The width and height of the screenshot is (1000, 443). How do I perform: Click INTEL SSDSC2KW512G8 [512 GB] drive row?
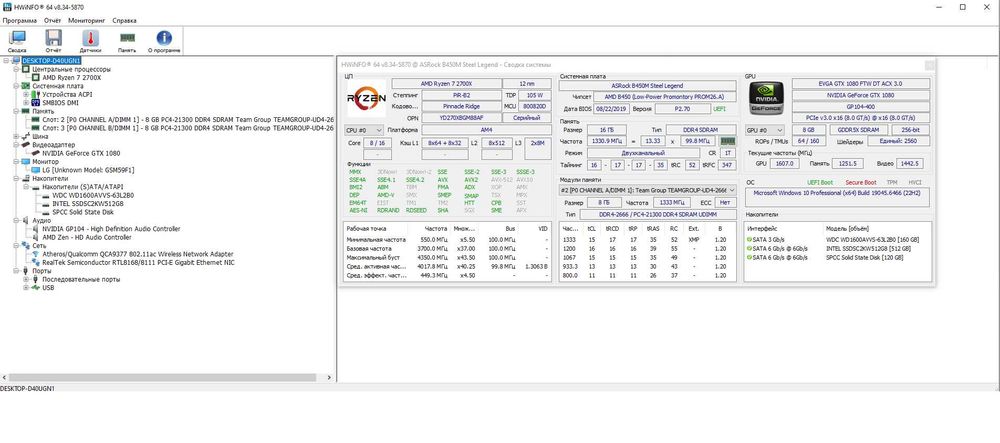[x=837, y=249]
